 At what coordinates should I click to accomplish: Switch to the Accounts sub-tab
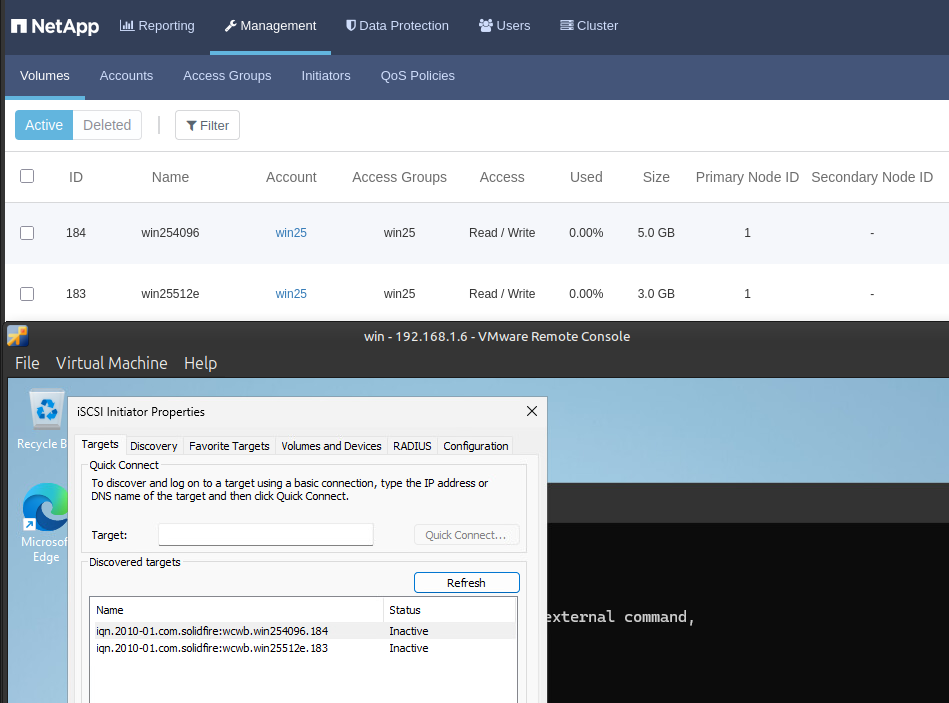(x=126, y=76)
